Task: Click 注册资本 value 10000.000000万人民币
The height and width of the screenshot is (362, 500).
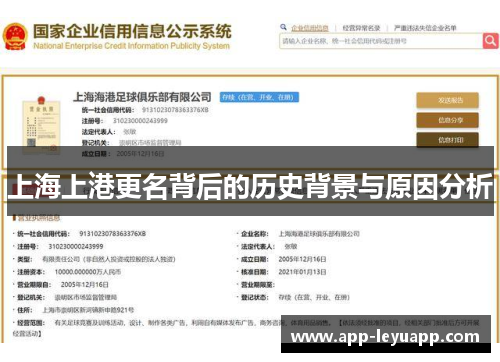Action: click(88, 272)
